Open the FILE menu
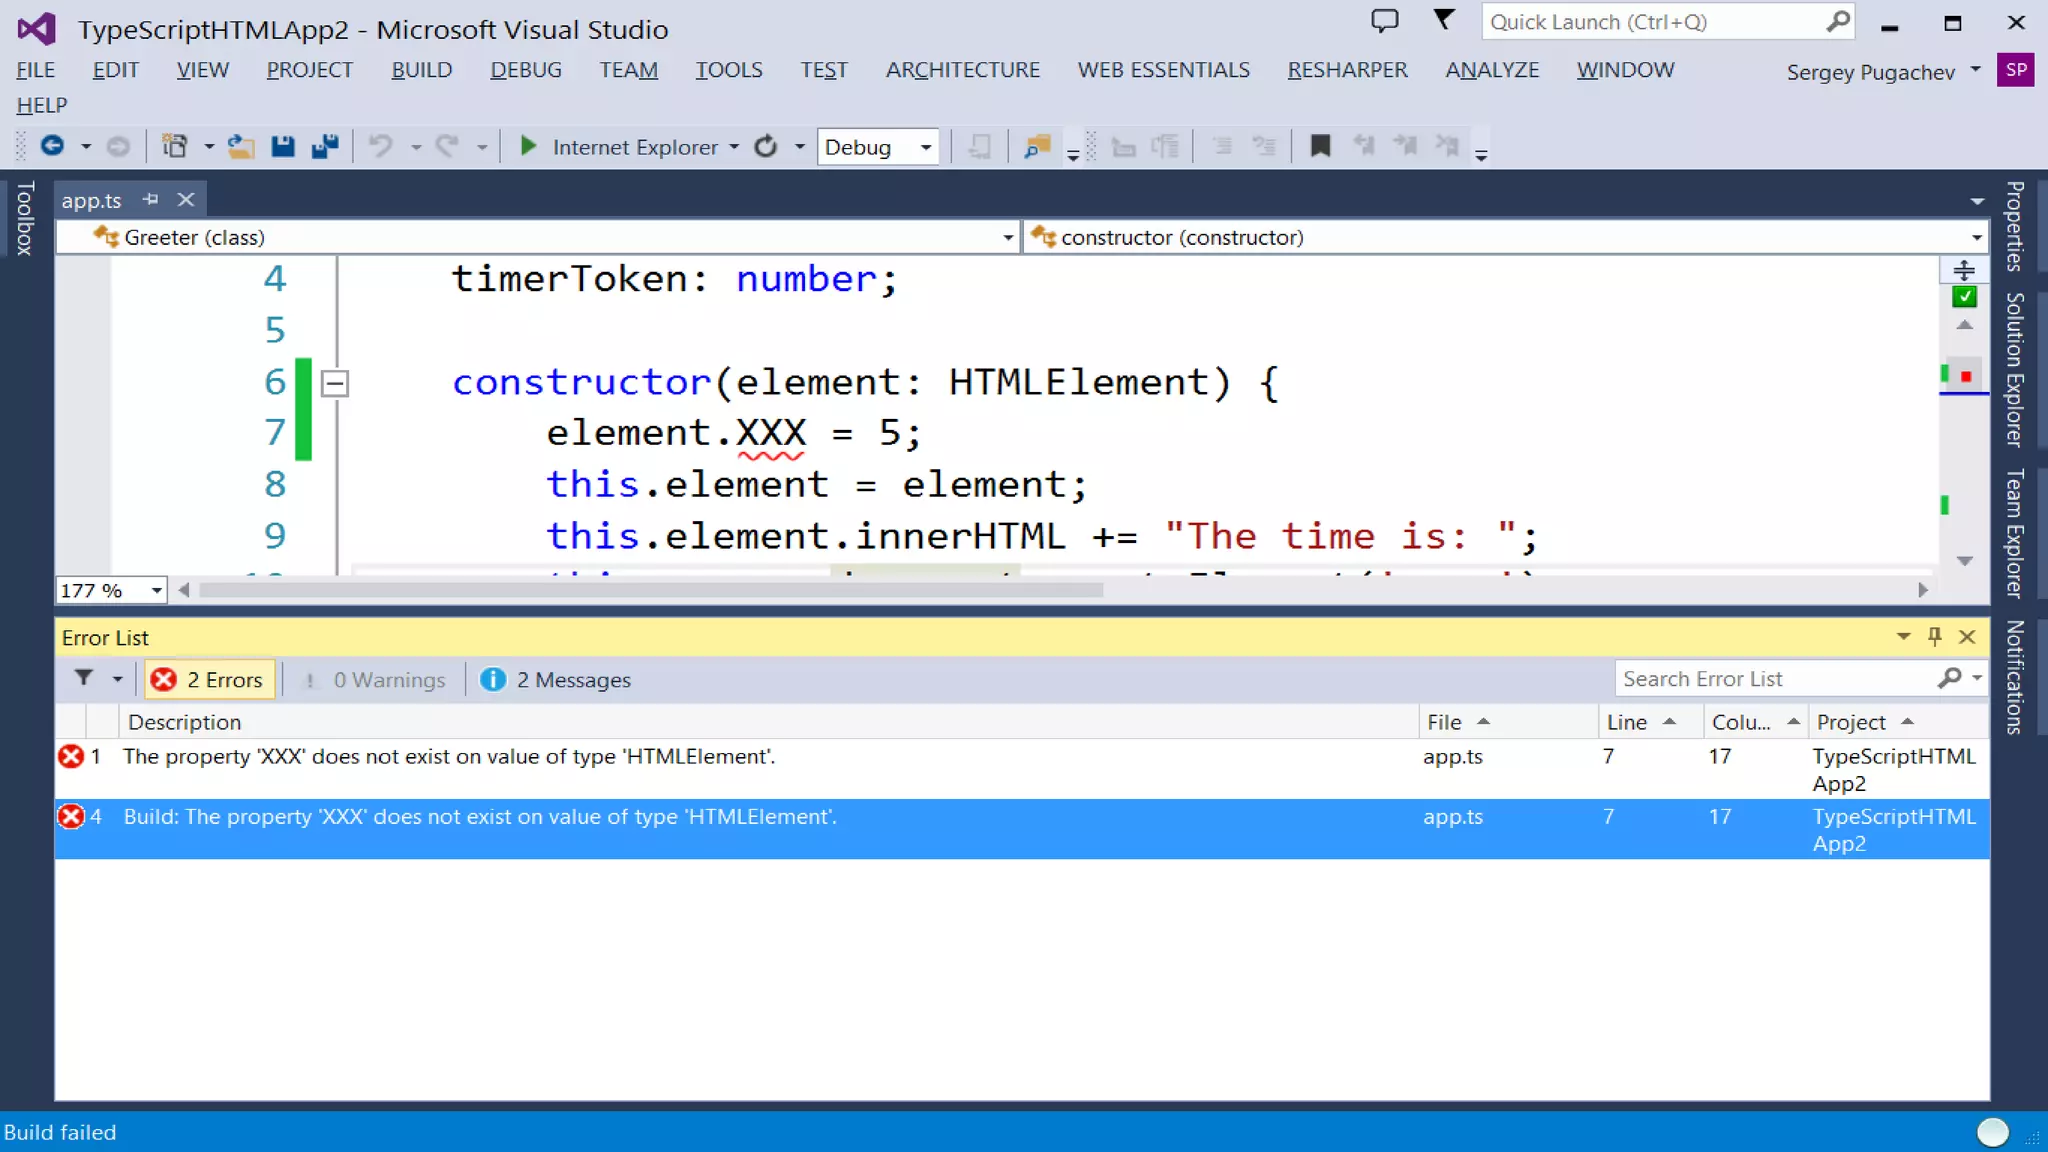2048x1152 pixels. click(x=36, y=70)
